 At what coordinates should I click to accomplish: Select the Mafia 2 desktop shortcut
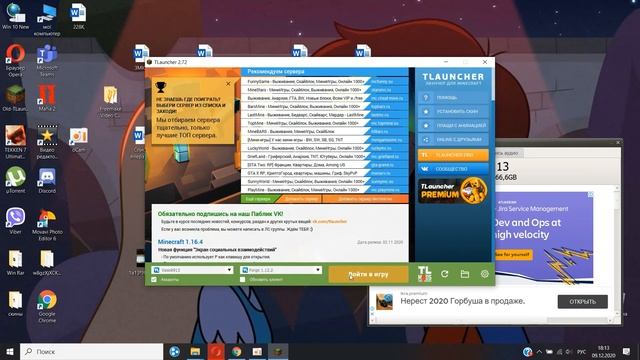click(x=47, y=98)
